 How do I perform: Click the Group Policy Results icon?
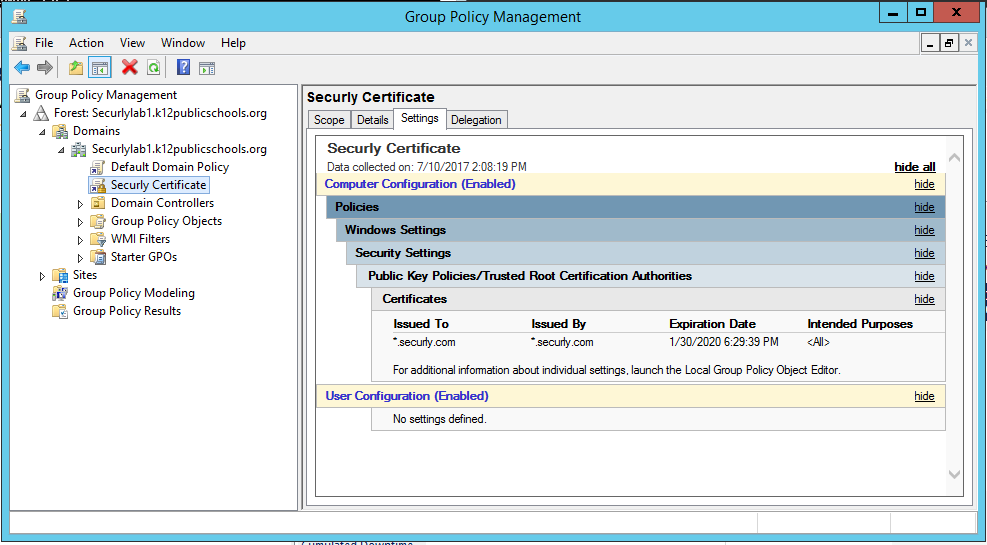tap(60, 311)
